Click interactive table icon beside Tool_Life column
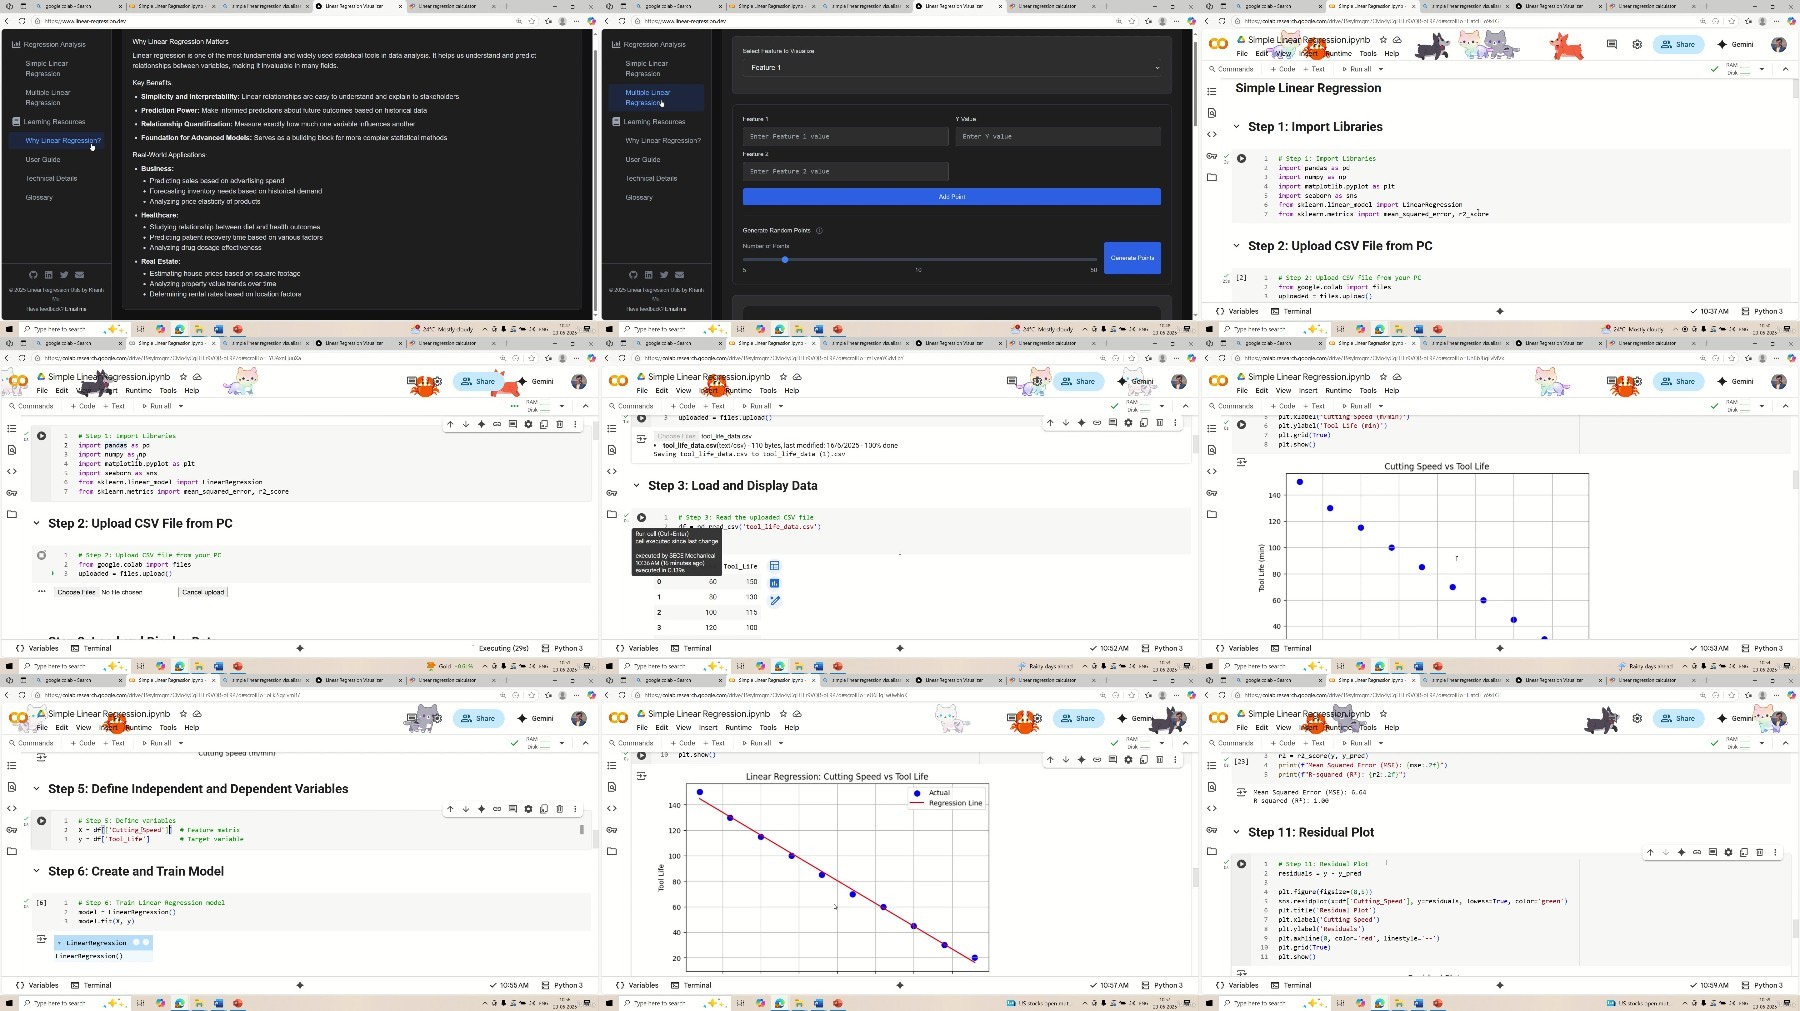1800x1011 pixels. point(774,566)
